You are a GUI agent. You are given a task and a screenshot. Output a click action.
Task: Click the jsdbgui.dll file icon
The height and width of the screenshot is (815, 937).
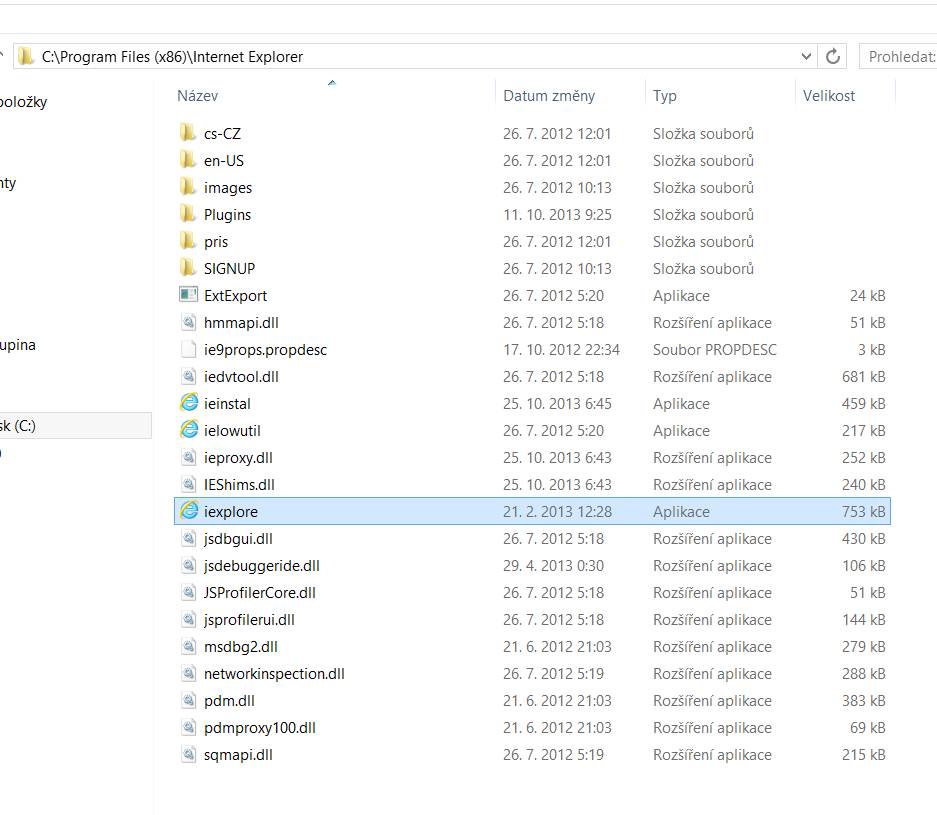click(188, 538)
